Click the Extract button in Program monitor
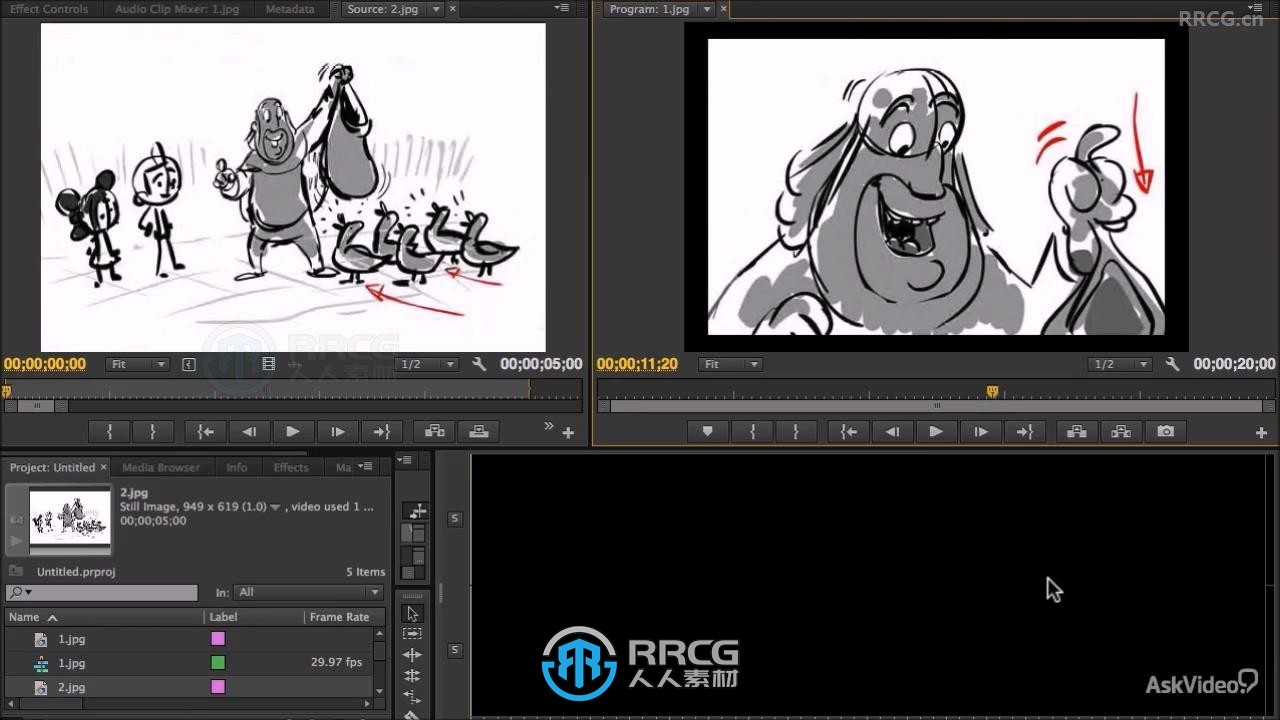 coord(1121,432)
